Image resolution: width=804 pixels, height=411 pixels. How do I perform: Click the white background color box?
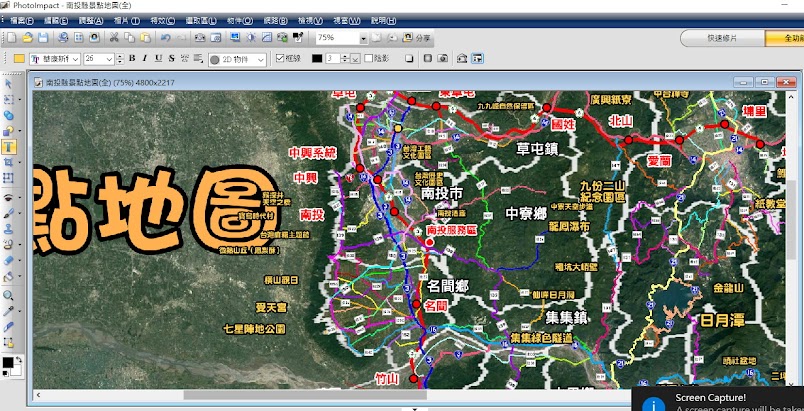tap(16, 370)
